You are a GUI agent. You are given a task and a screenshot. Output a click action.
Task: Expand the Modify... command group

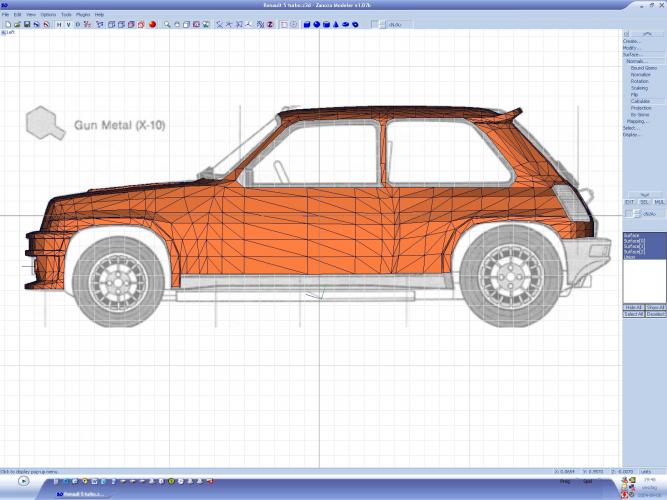631,48
